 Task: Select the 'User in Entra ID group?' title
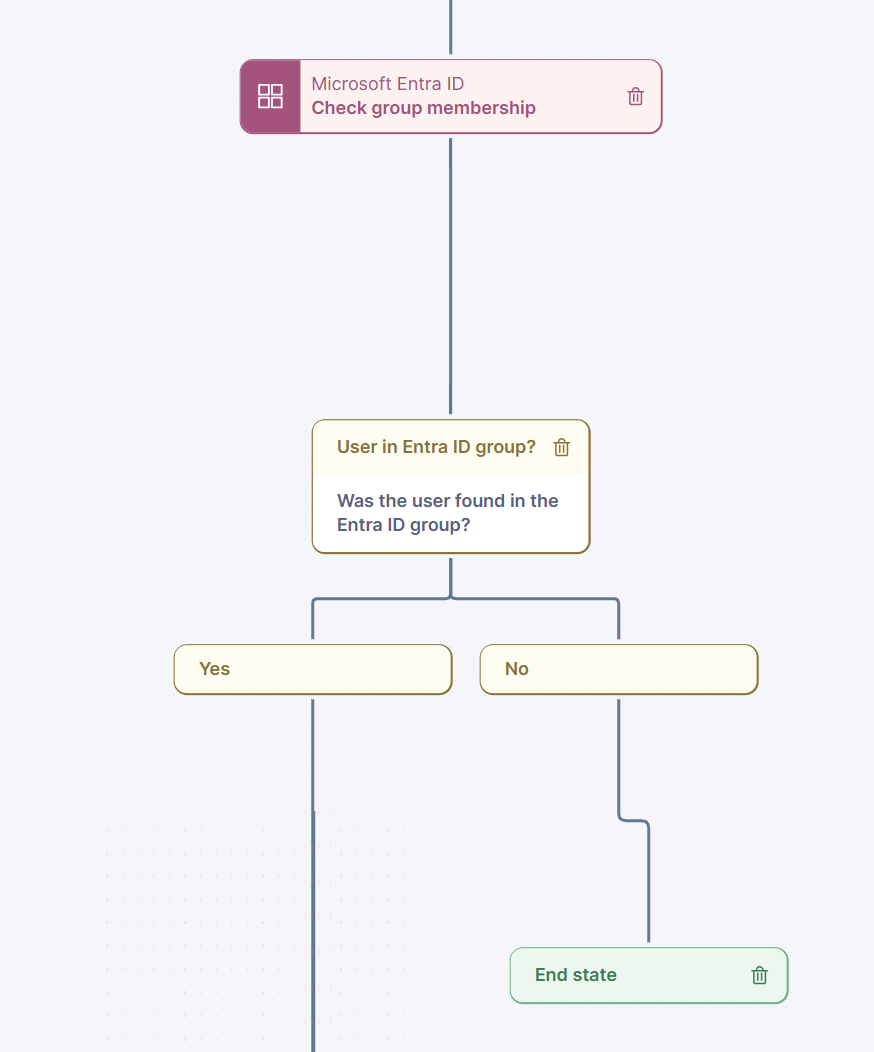pyautogui.click(x=436, y=447)
